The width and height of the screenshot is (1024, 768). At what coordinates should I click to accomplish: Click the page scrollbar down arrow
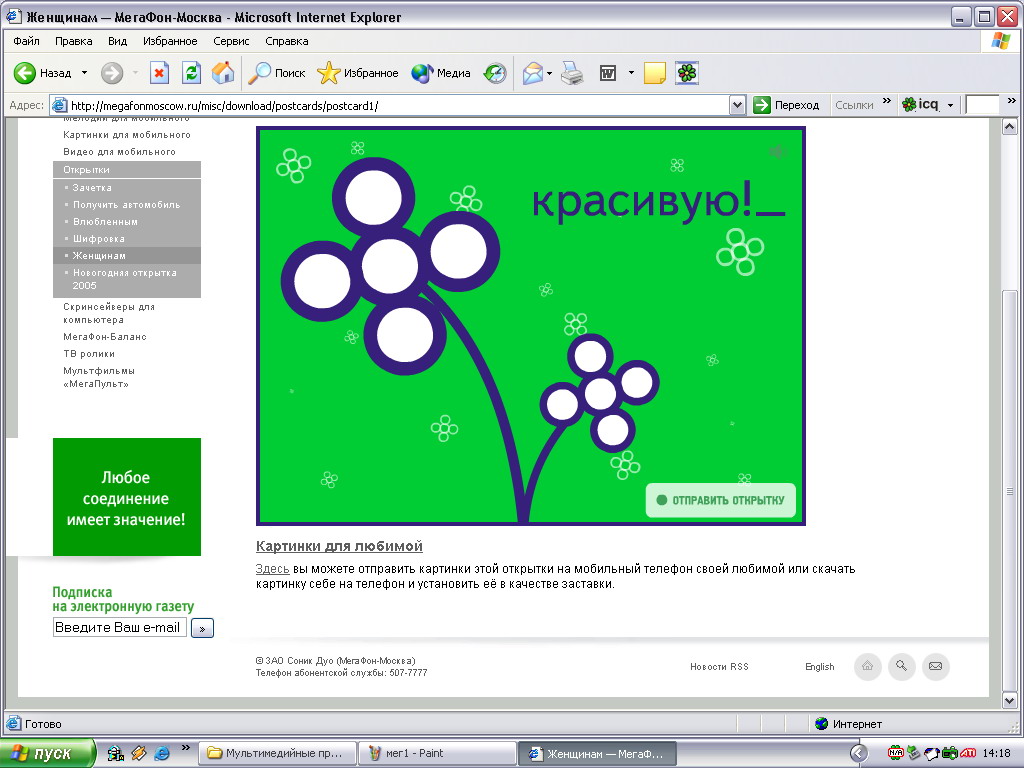coord(1010,701)
